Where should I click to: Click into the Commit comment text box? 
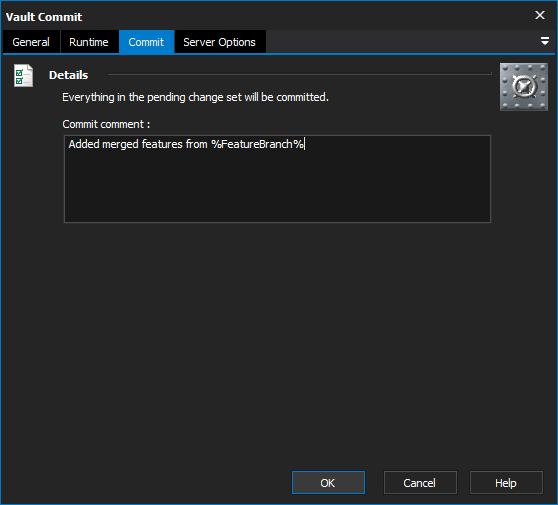(x=277, y=179)
